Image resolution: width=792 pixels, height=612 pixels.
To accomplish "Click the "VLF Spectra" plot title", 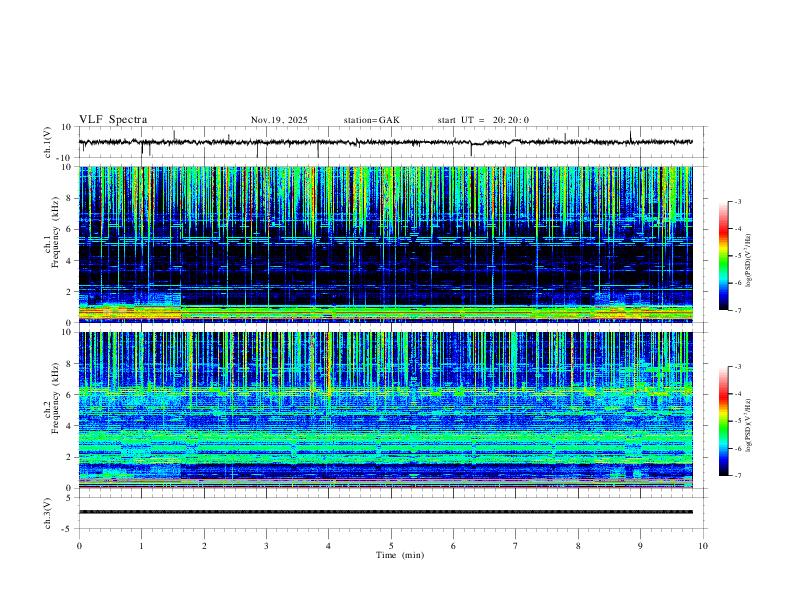I will (x=113, y=120).
